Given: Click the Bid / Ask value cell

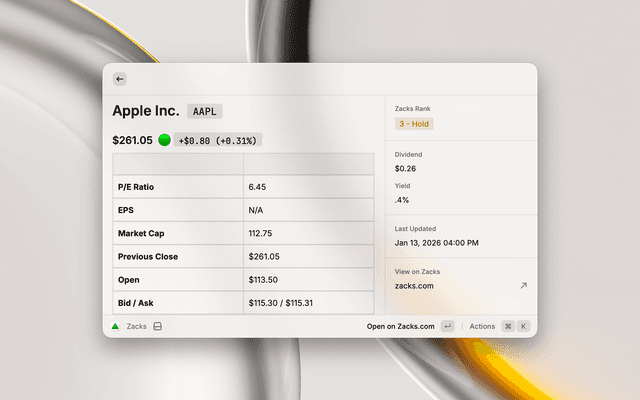Looking at the screenshot, I should click(x=281, y=303).
